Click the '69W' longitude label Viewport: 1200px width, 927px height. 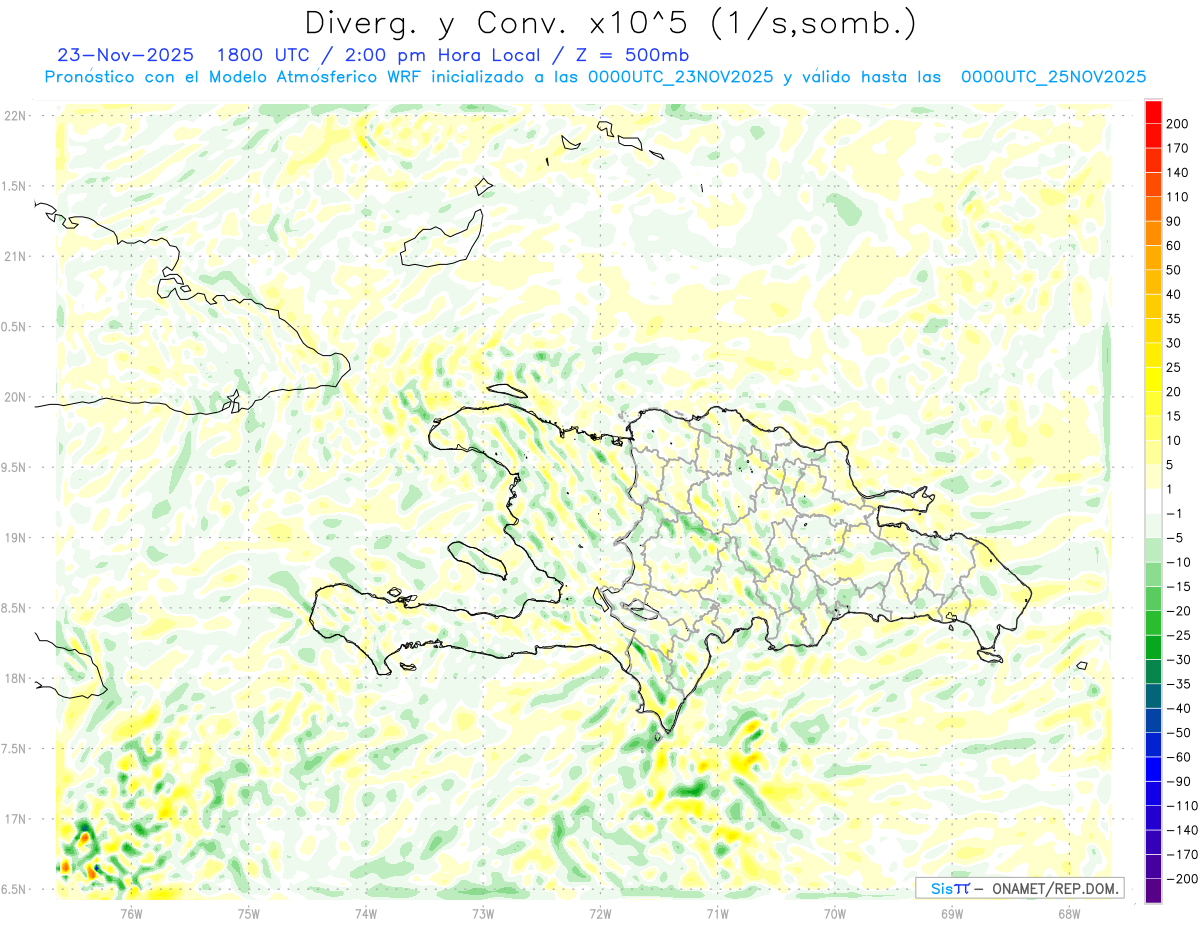951,913
